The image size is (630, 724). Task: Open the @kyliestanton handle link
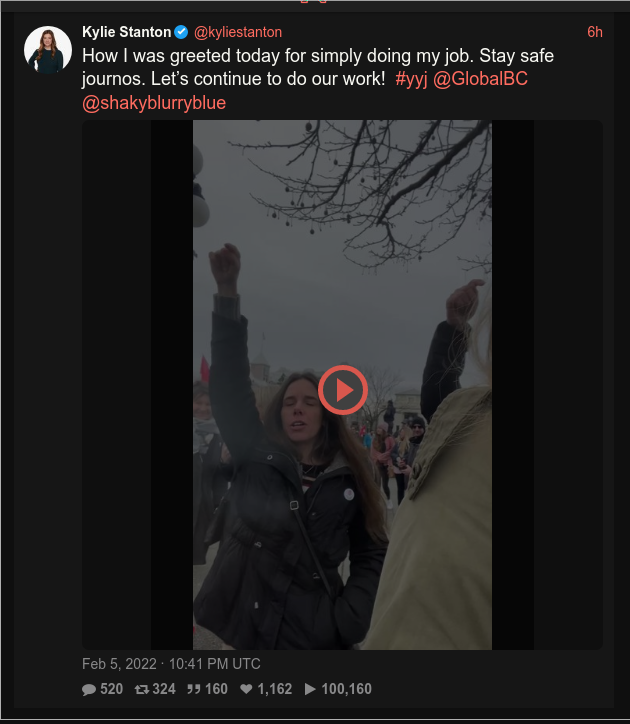(x=238, y=32)
